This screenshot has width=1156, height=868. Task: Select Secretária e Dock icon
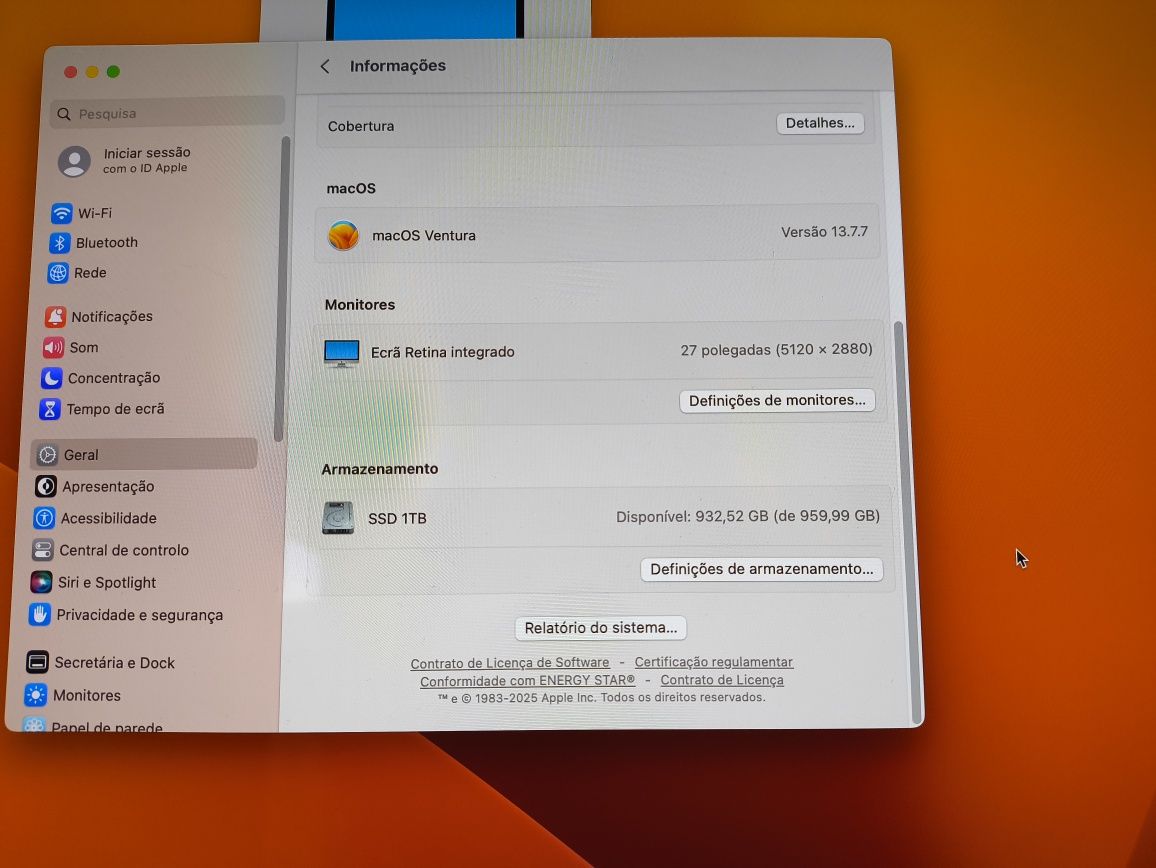[38, 662]
